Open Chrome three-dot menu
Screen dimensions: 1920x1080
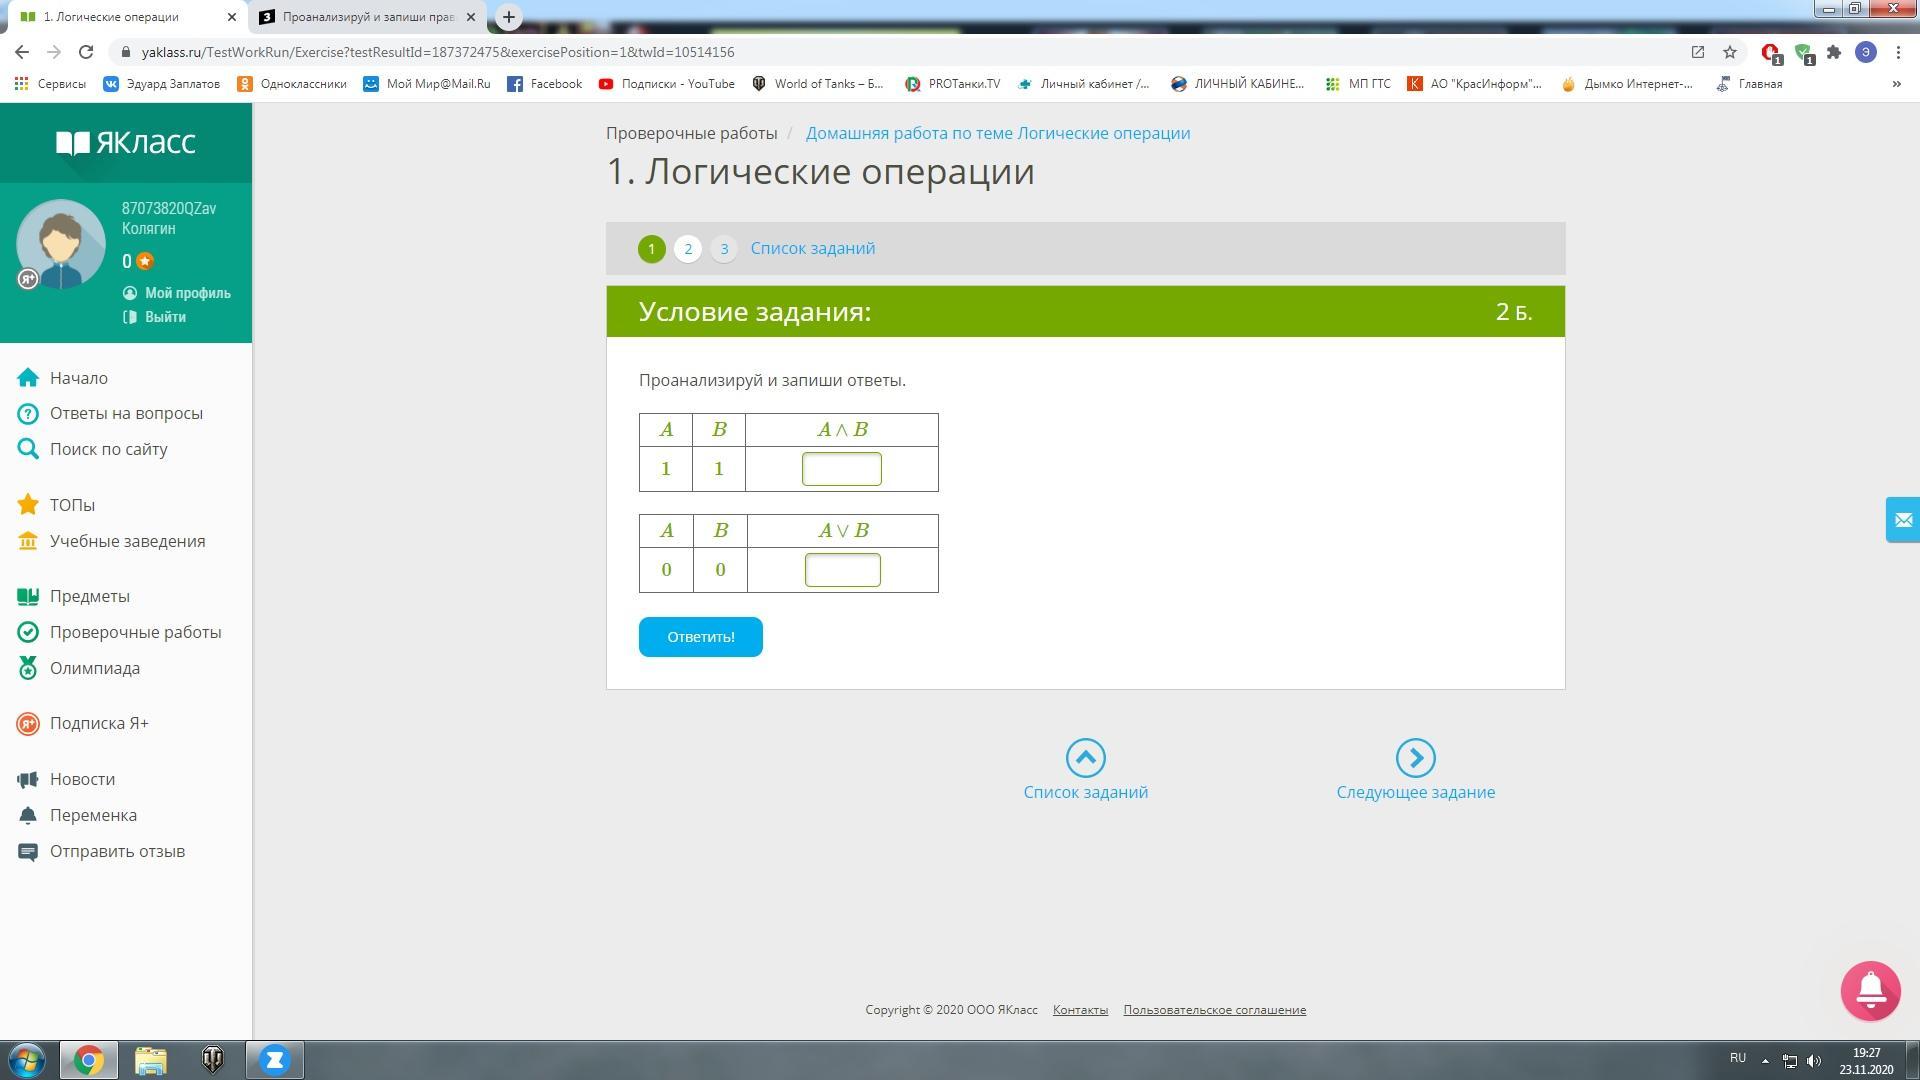[1898, 52]
